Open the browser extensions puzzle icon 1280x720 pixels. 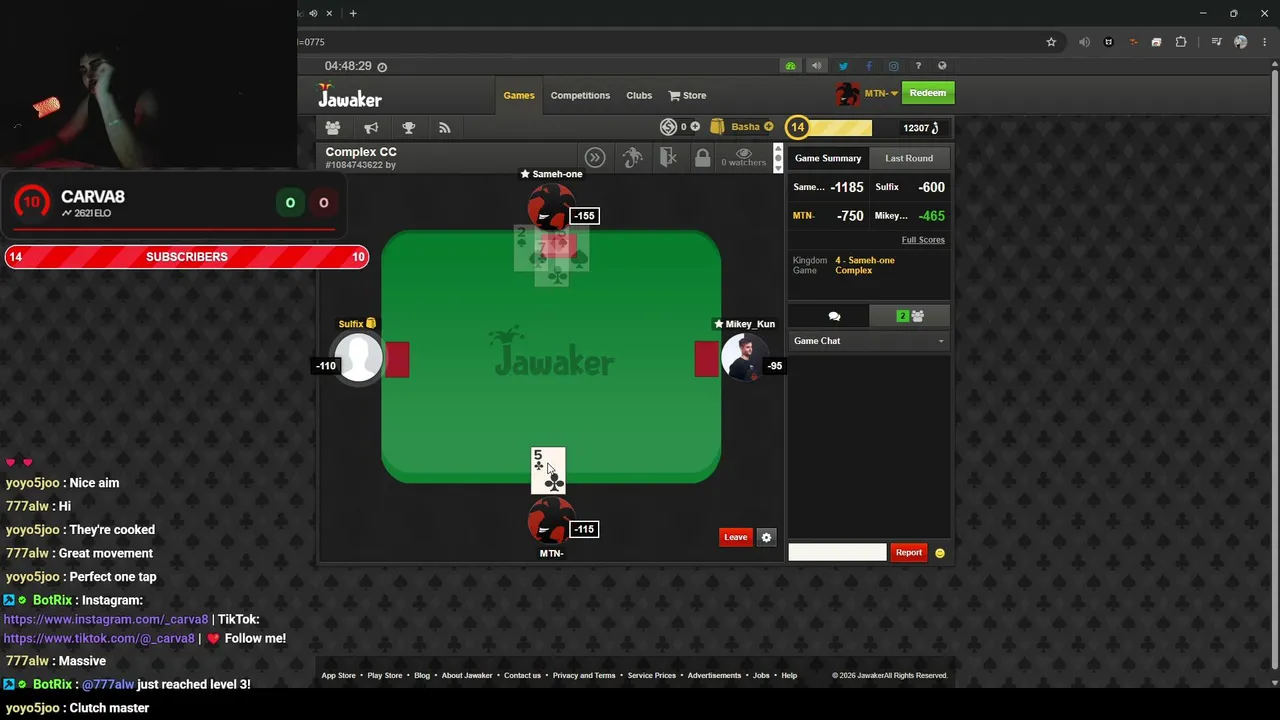[1181, 42]
